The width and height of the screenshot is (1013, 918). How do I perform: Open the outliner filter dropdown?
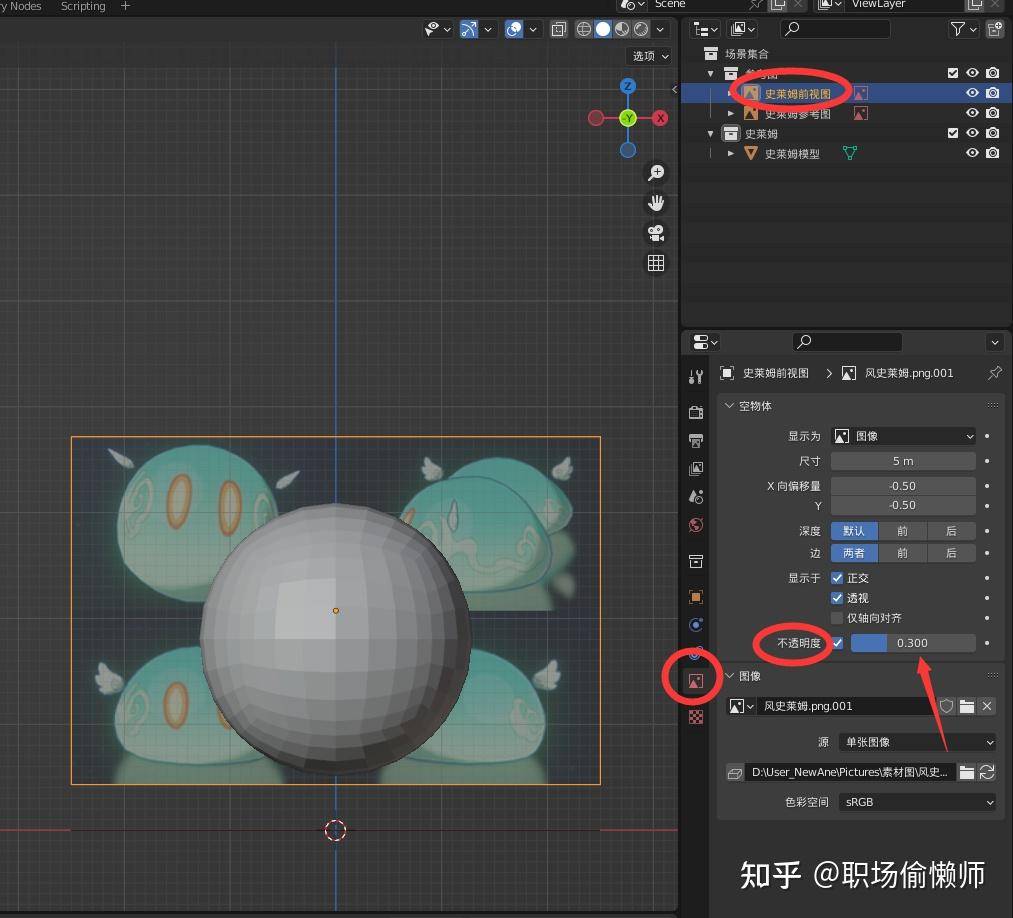[x=963, y=29]
